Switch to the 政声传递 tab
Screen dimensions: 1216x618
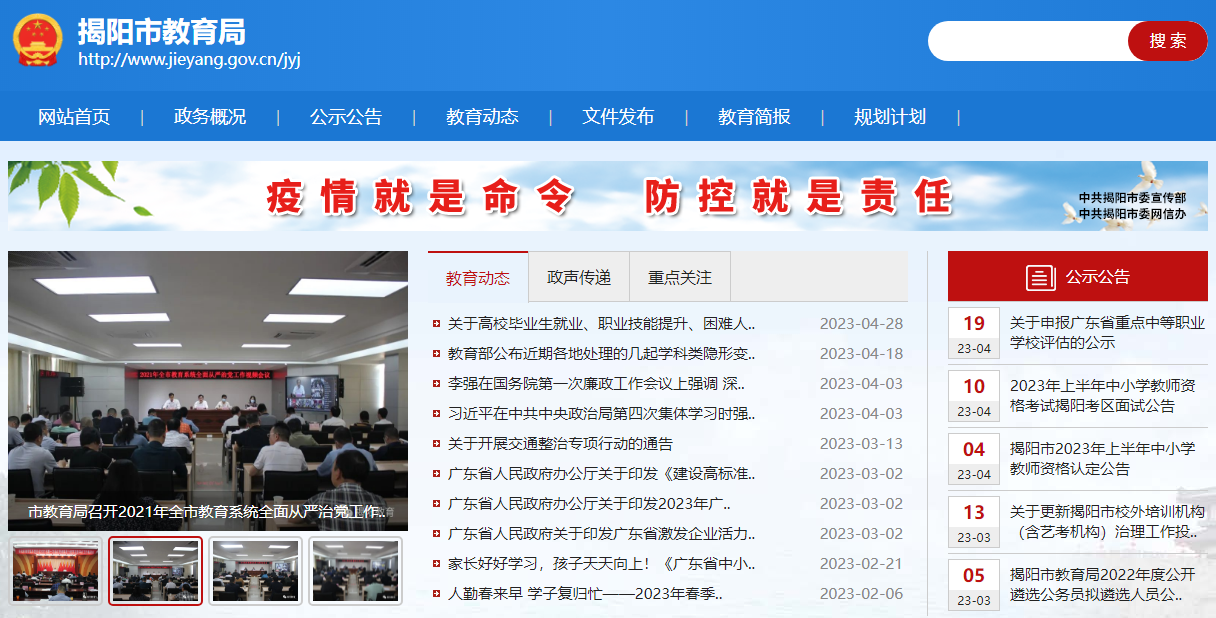(x=579, y=277)
